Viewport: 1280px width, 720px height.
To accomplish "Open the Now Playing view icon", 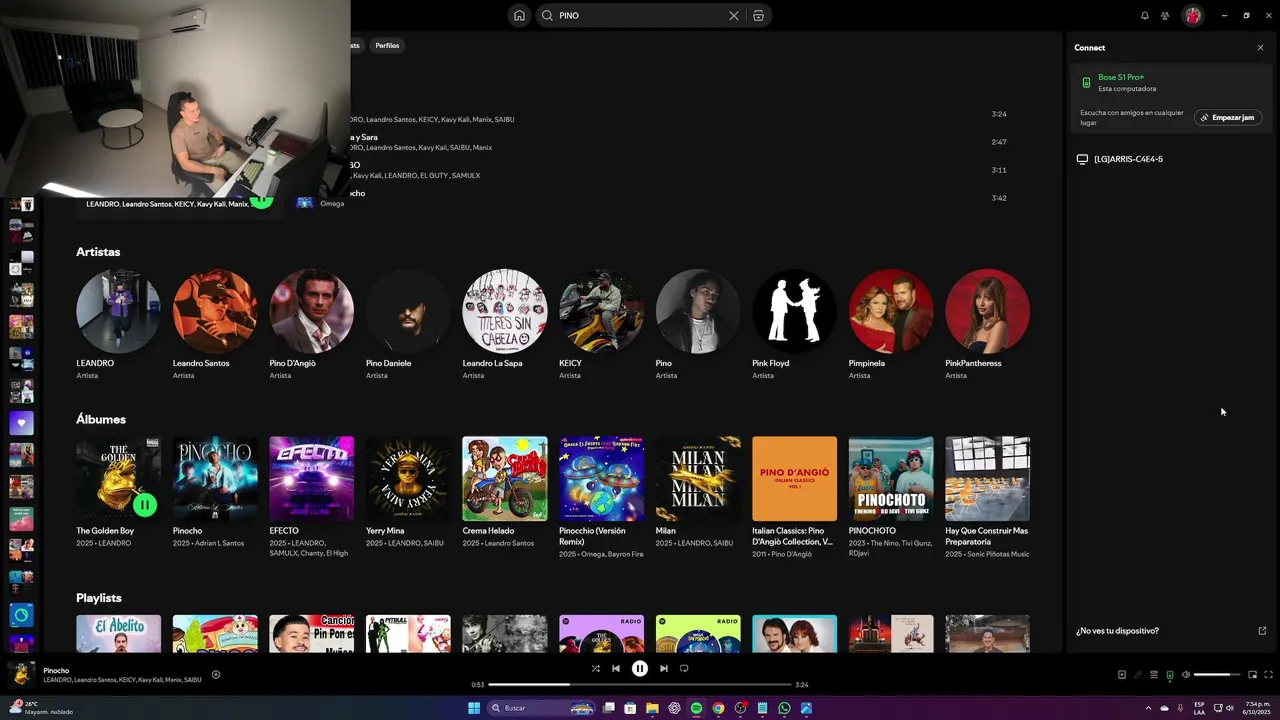I will [1121, 675].
